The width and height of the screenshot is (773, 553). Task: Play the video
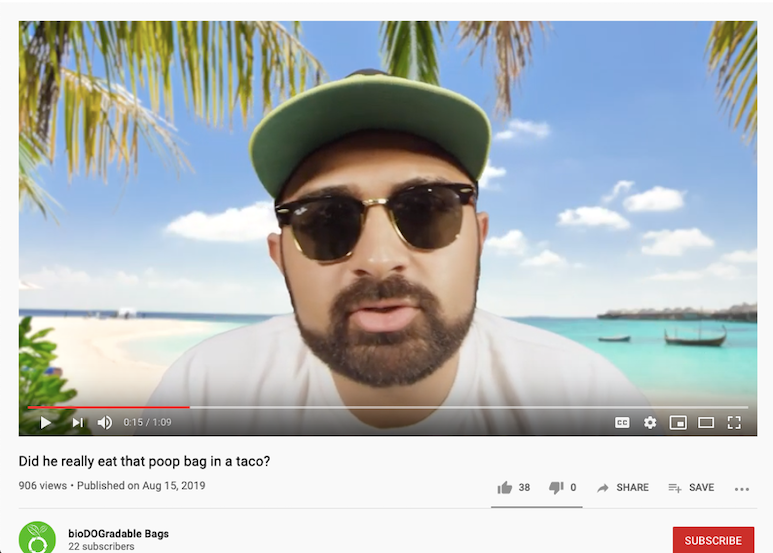(45, 422)
